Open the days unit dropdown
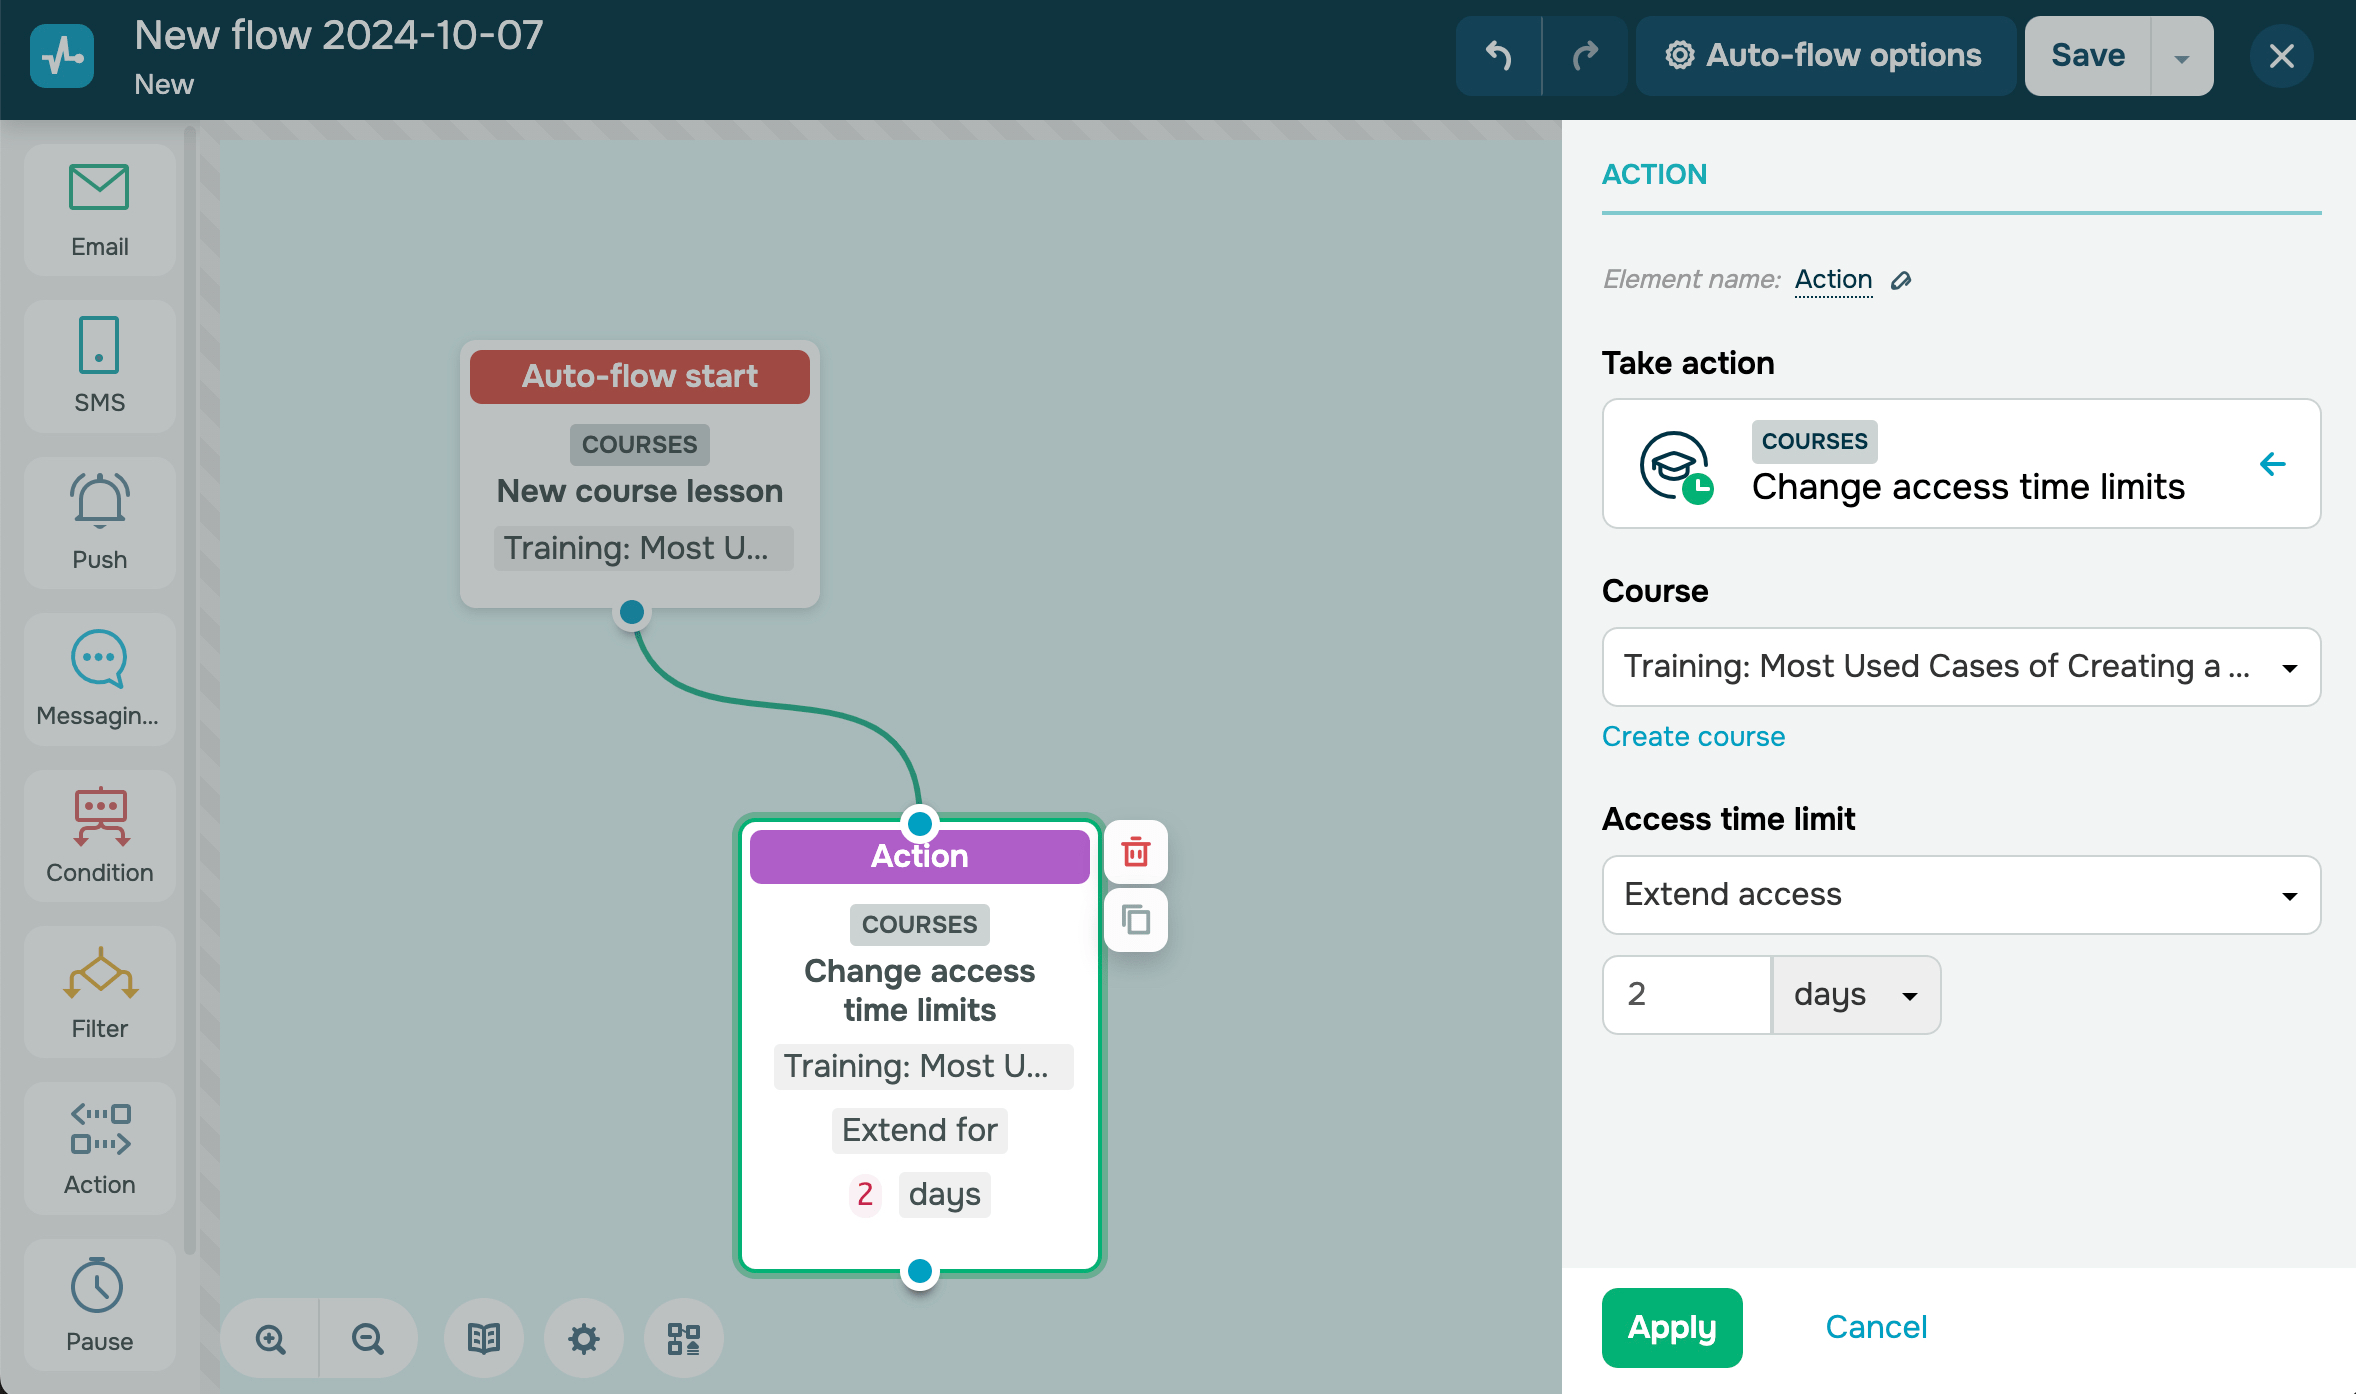Viewport: 2356px width, 1394px height. 1856,995
